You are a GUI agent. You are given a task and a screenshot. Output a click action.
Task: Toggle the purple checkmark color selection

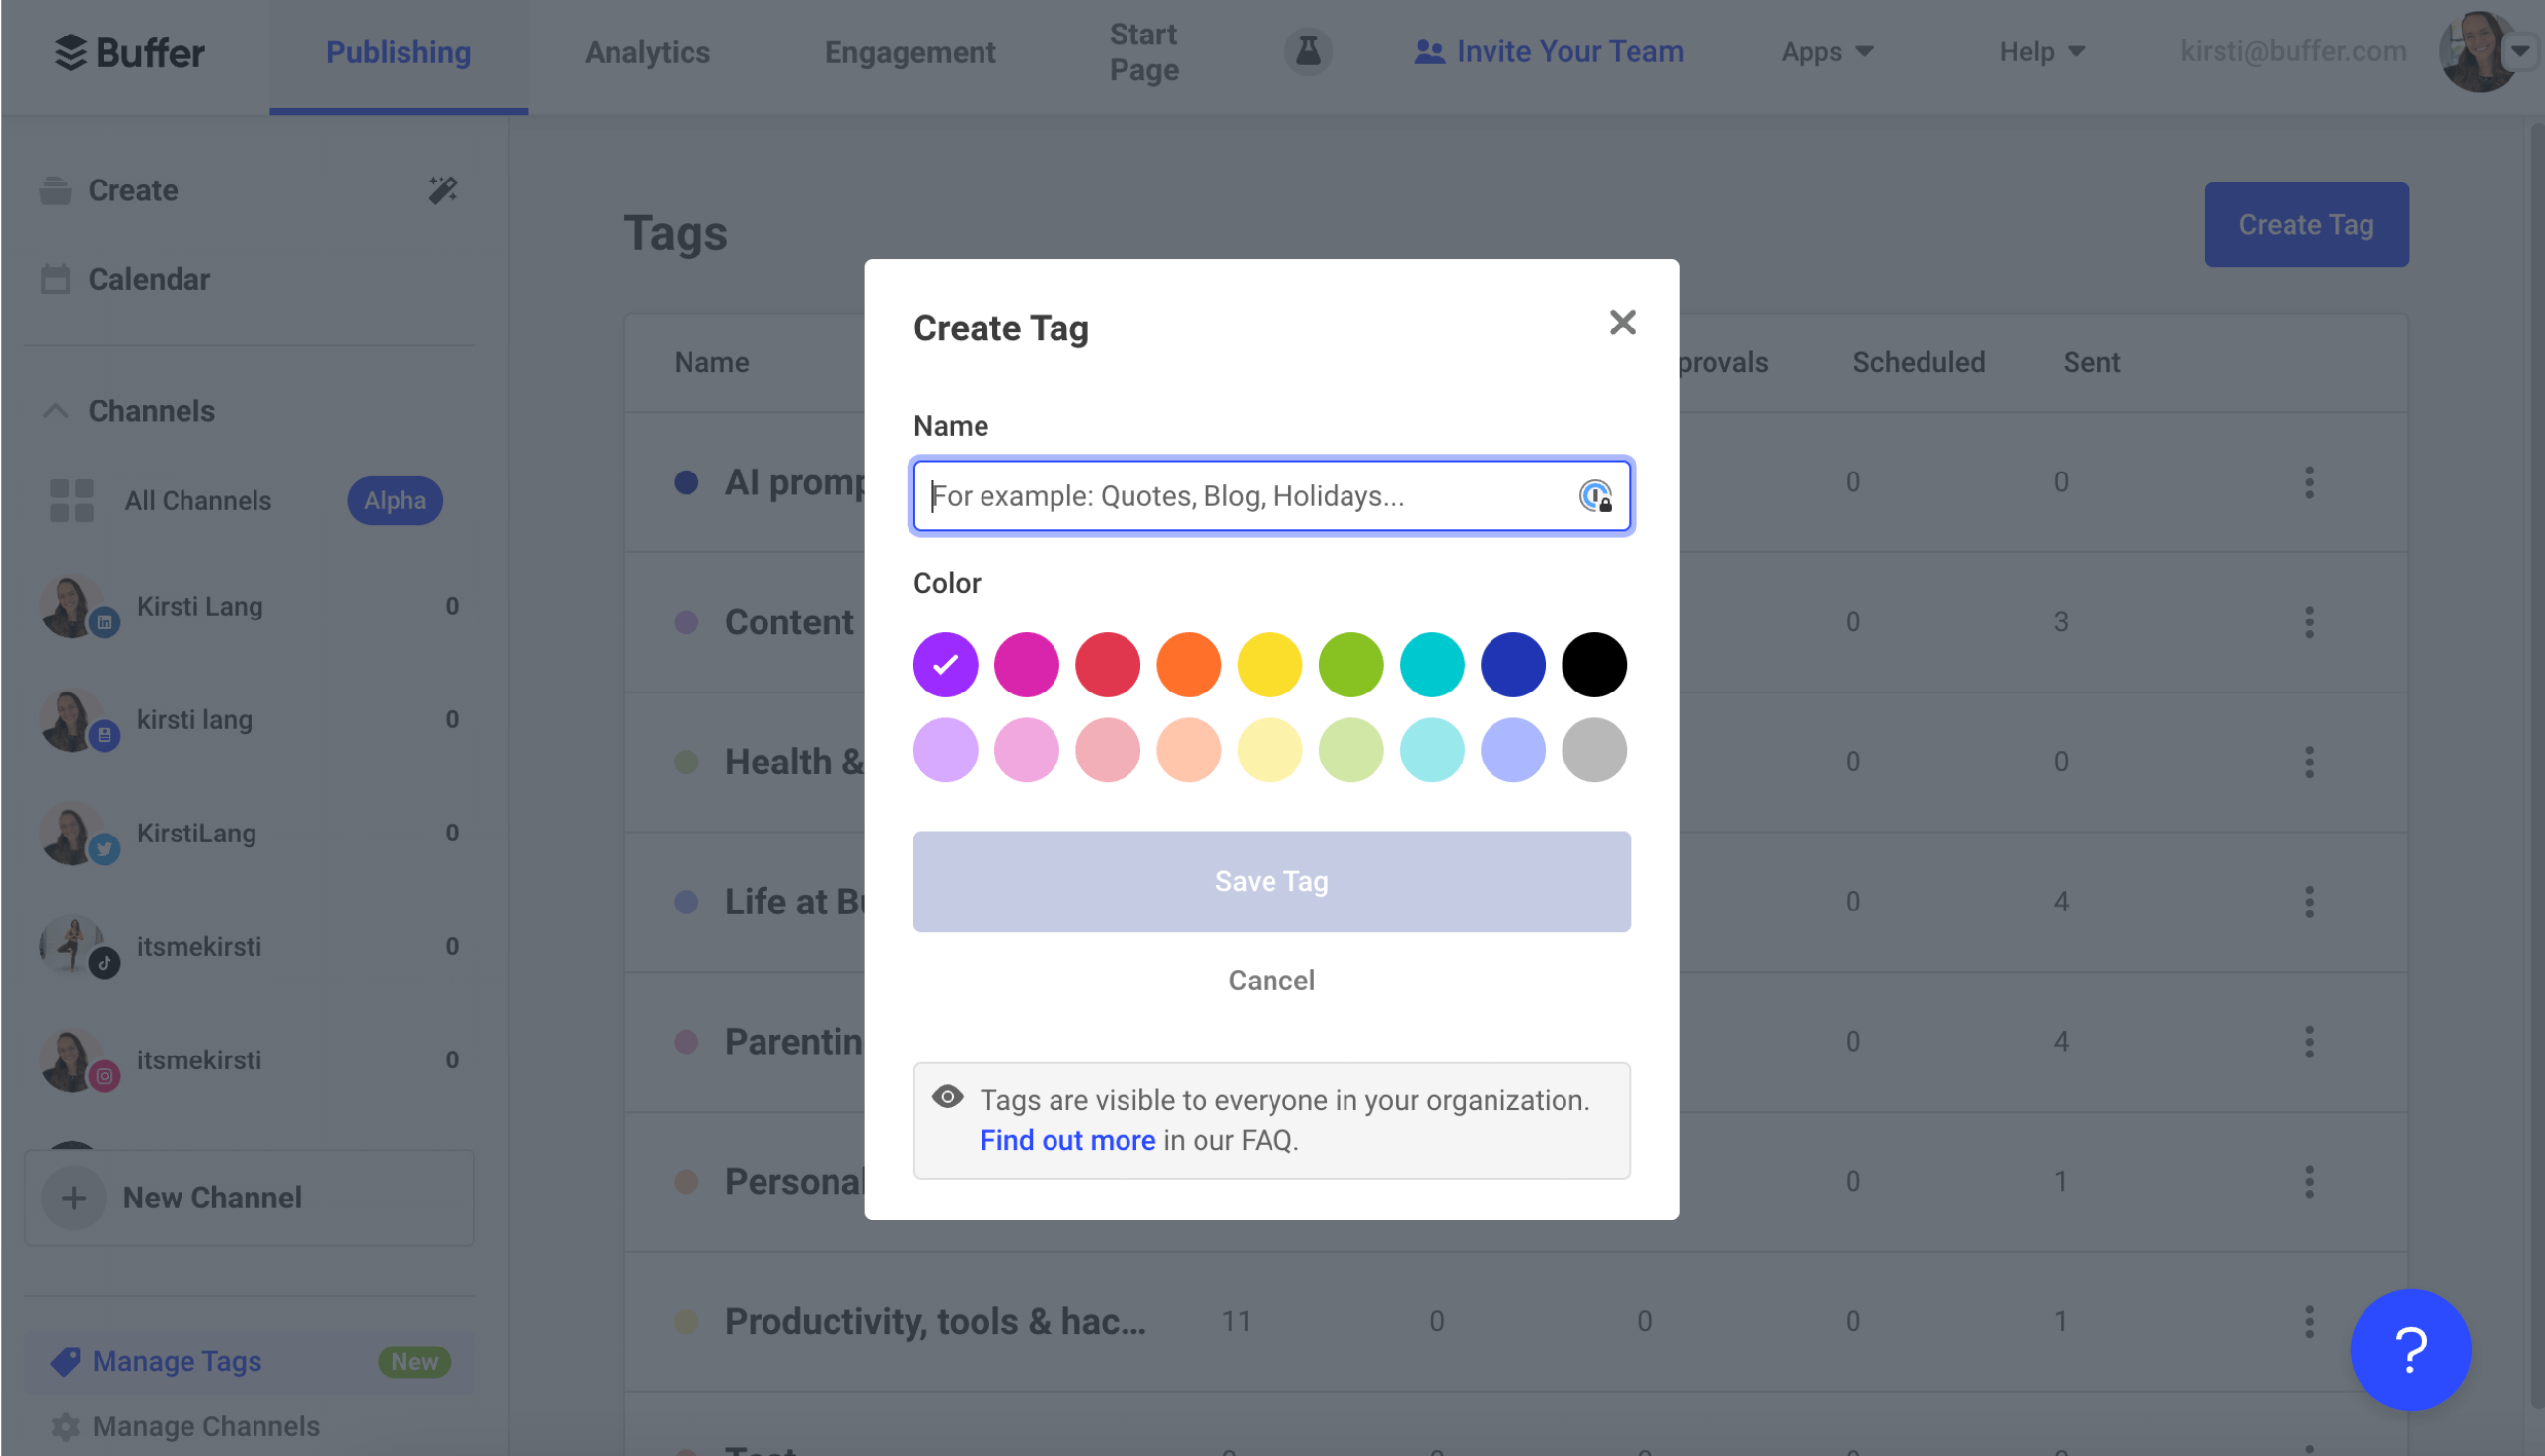pyautogui.click(x=944, y=664)
